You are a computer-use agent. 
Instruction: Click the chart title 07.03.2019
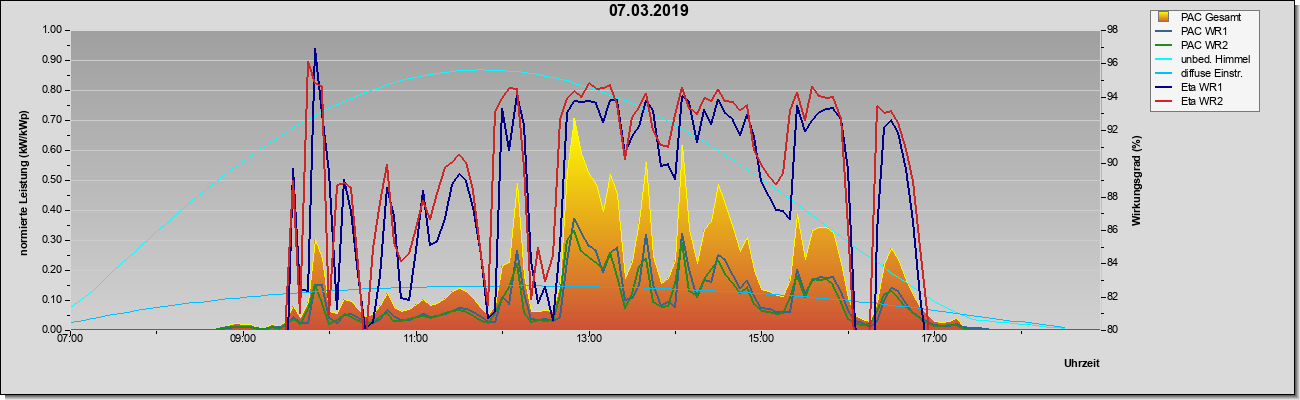pos(649,11)
